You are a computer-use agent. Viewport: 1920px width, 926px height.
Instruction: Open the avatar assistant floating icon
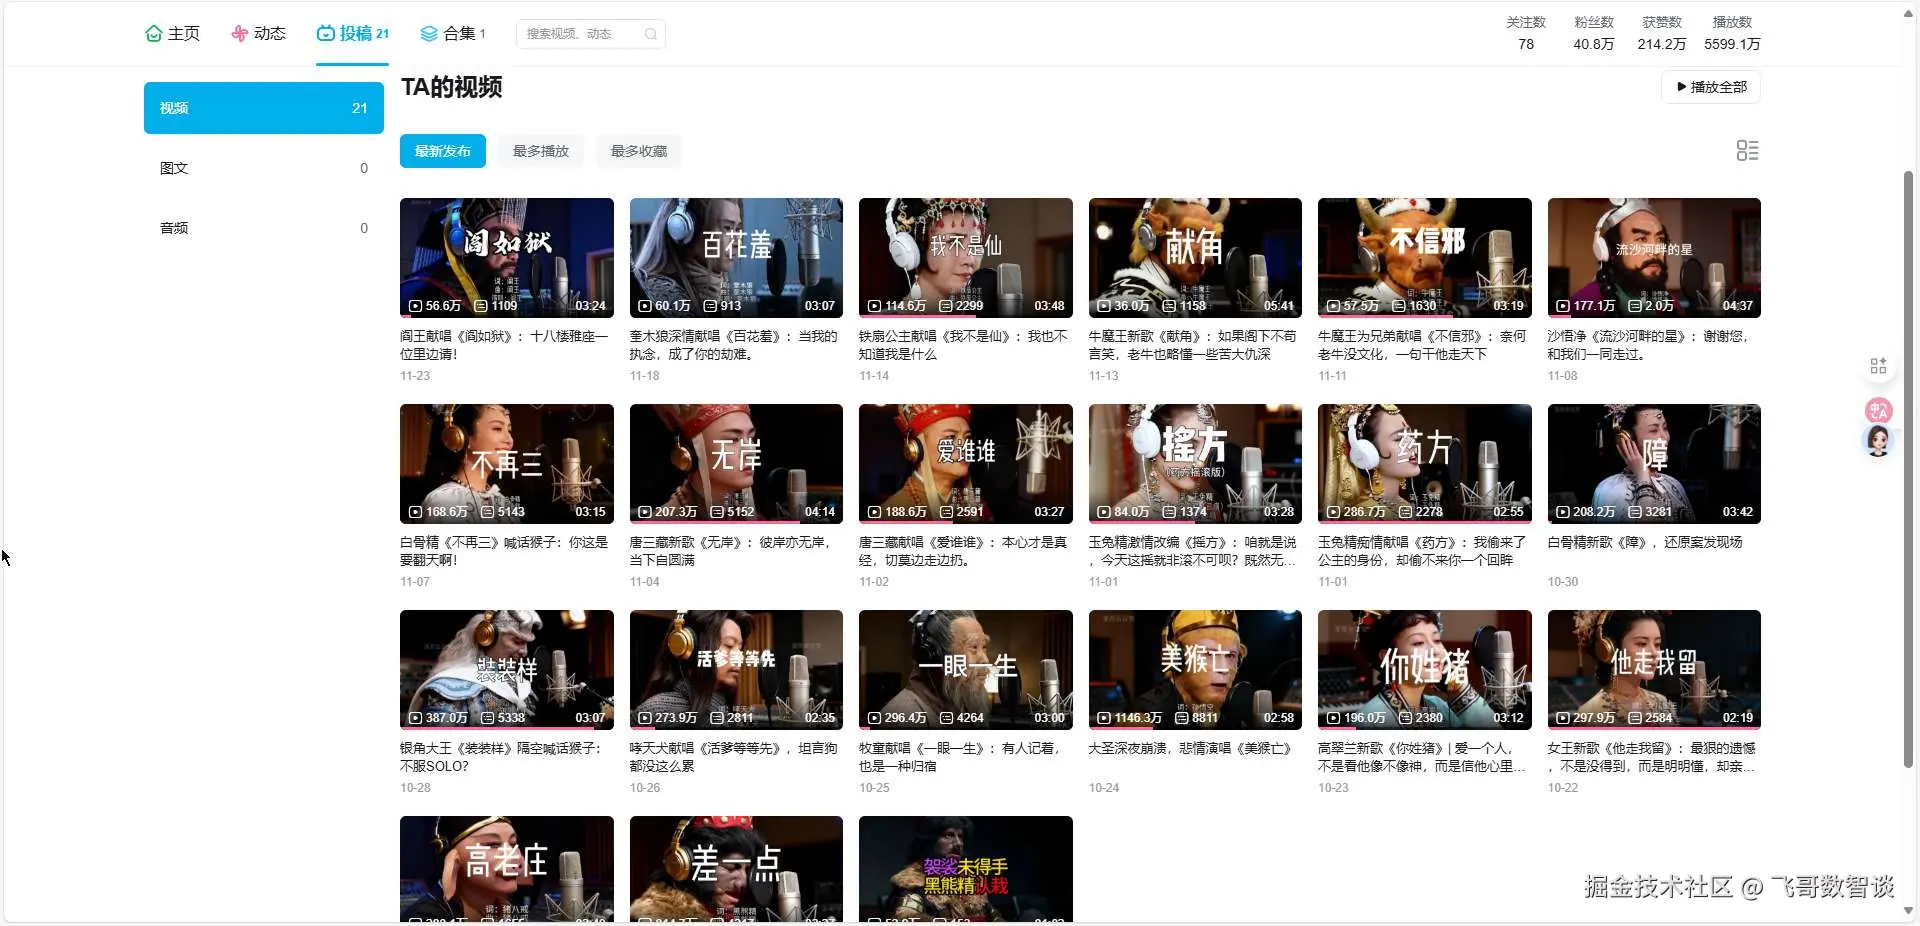pyautogui.click(x=1878, y=441)
